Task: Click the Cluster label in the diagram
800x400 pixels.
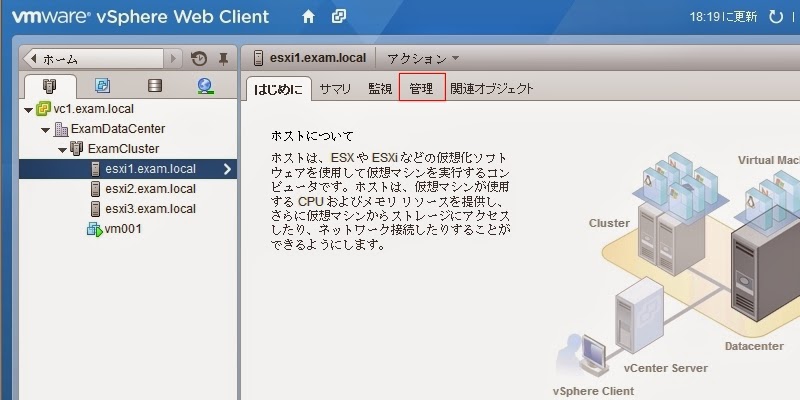Action: tap(609, 223)
